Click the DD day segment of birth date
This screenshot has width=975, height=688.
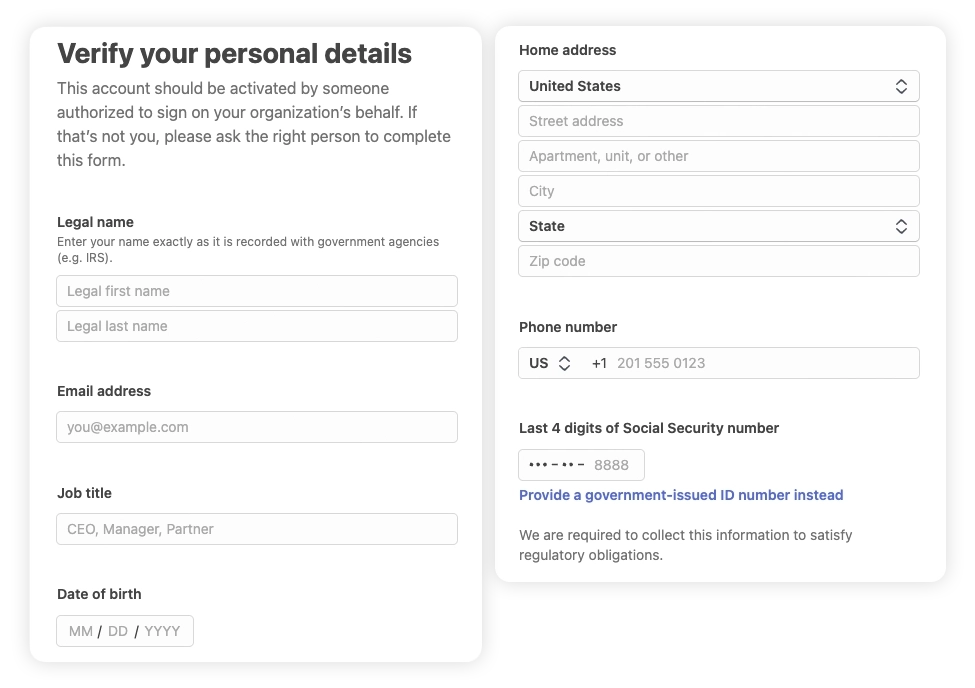coord(118,631)
